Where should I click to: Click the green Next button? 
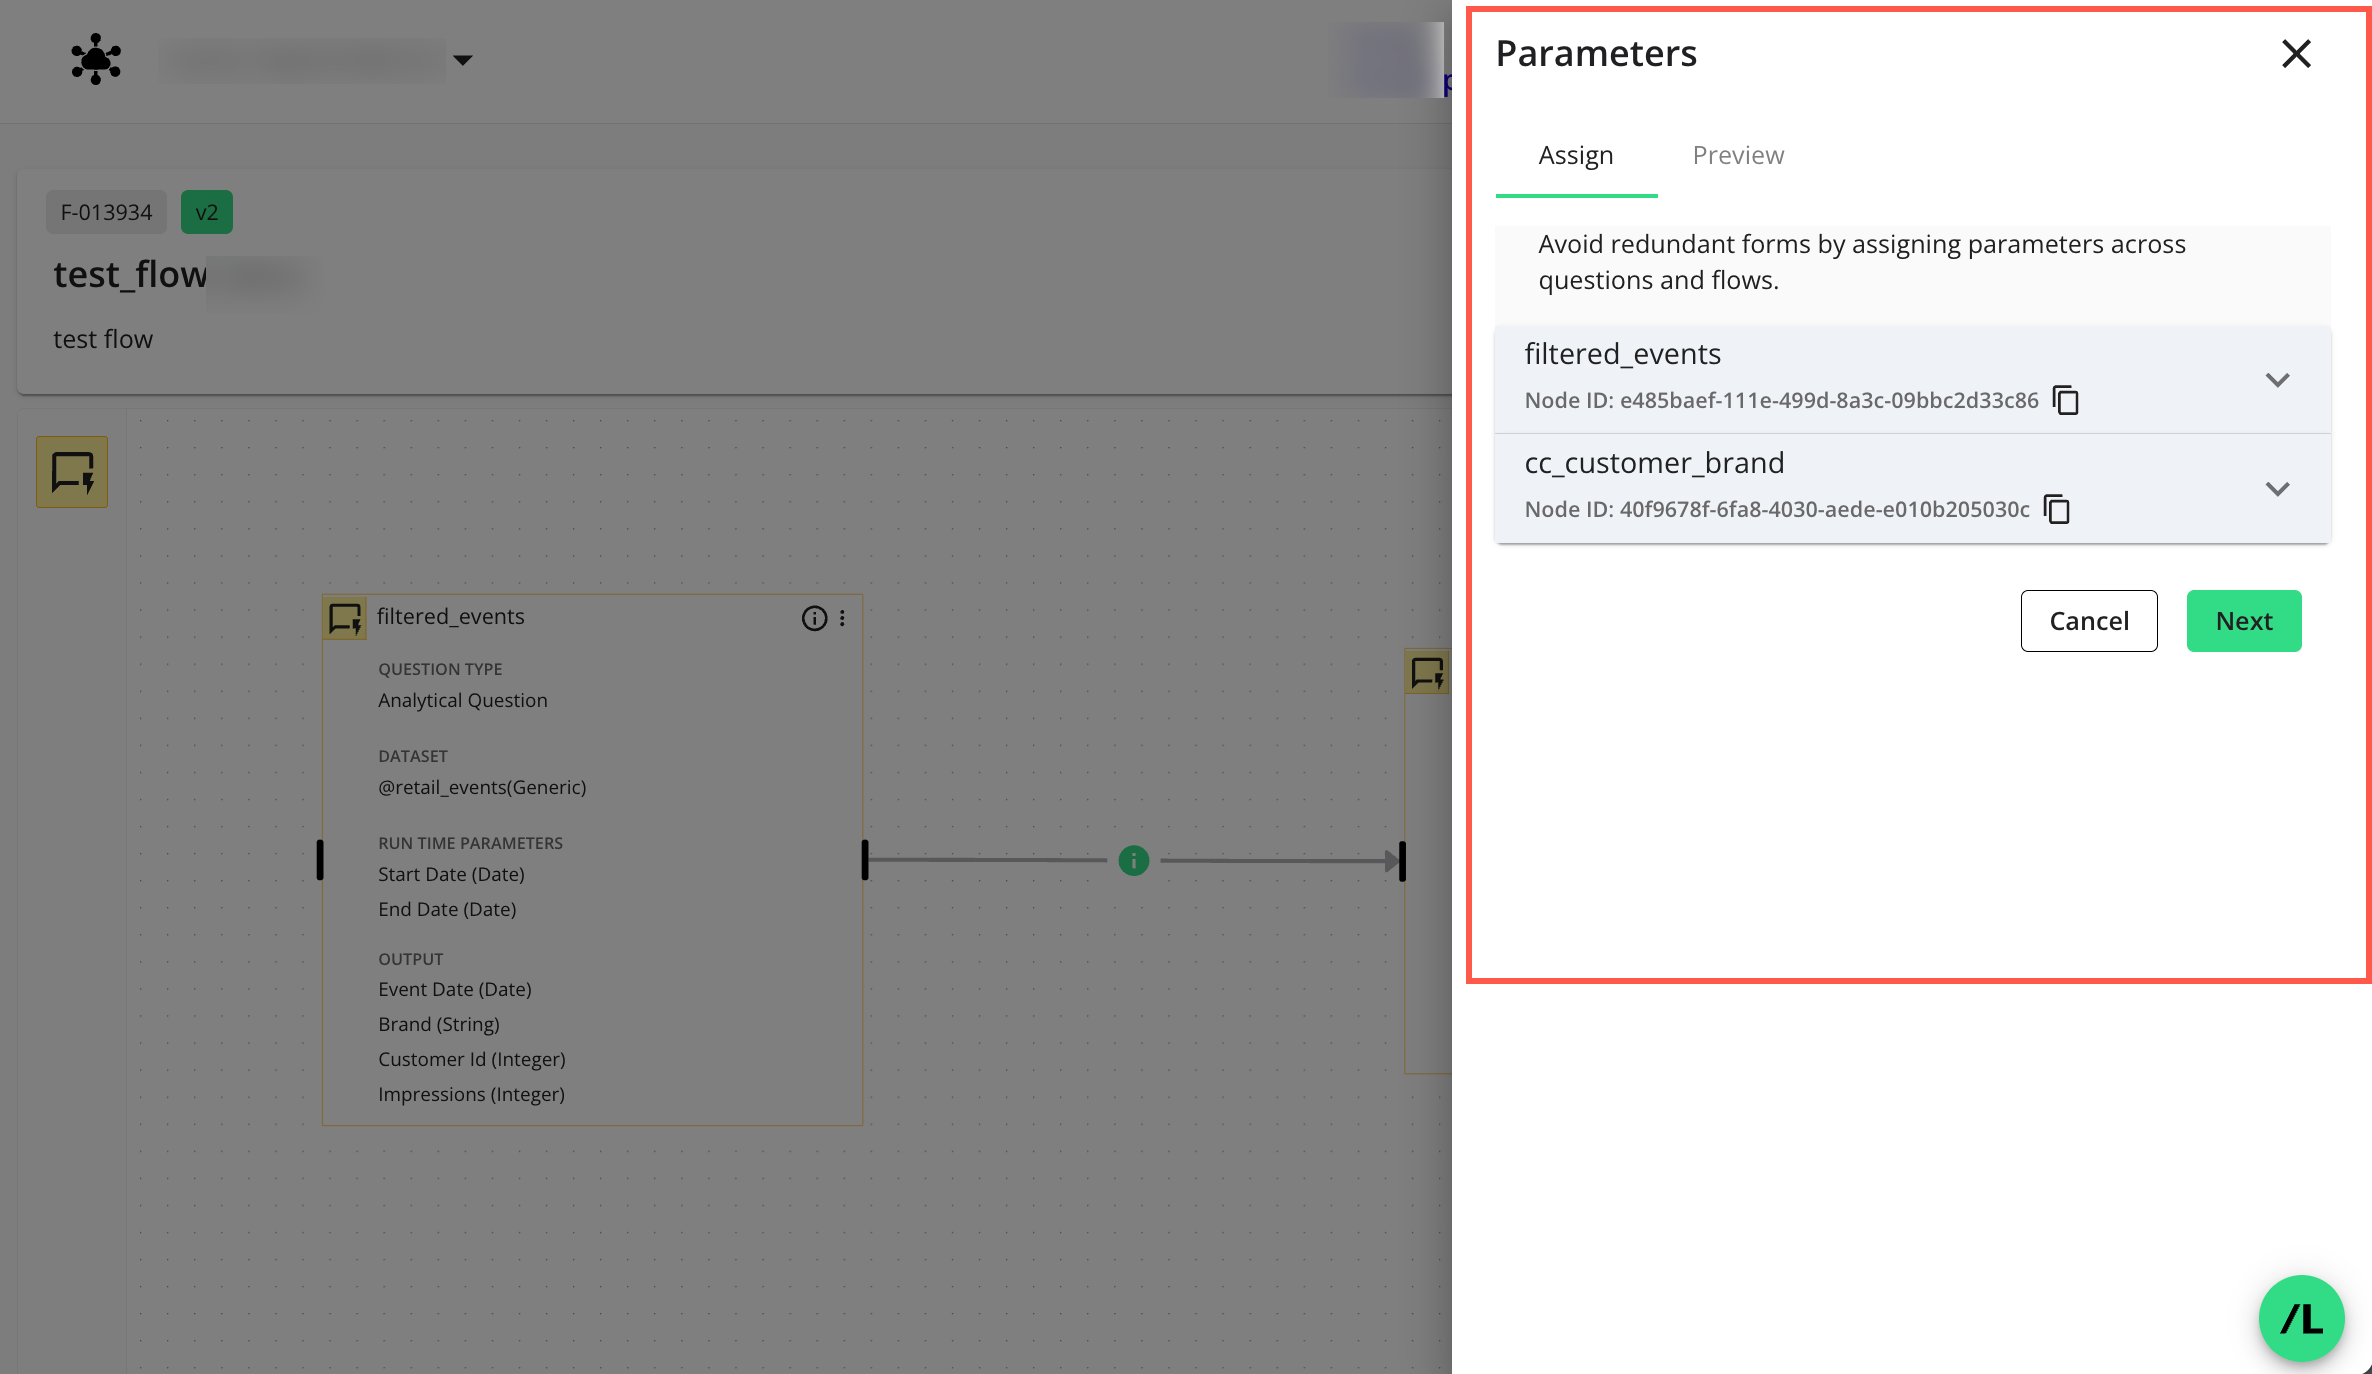[x=2243, y=621]
